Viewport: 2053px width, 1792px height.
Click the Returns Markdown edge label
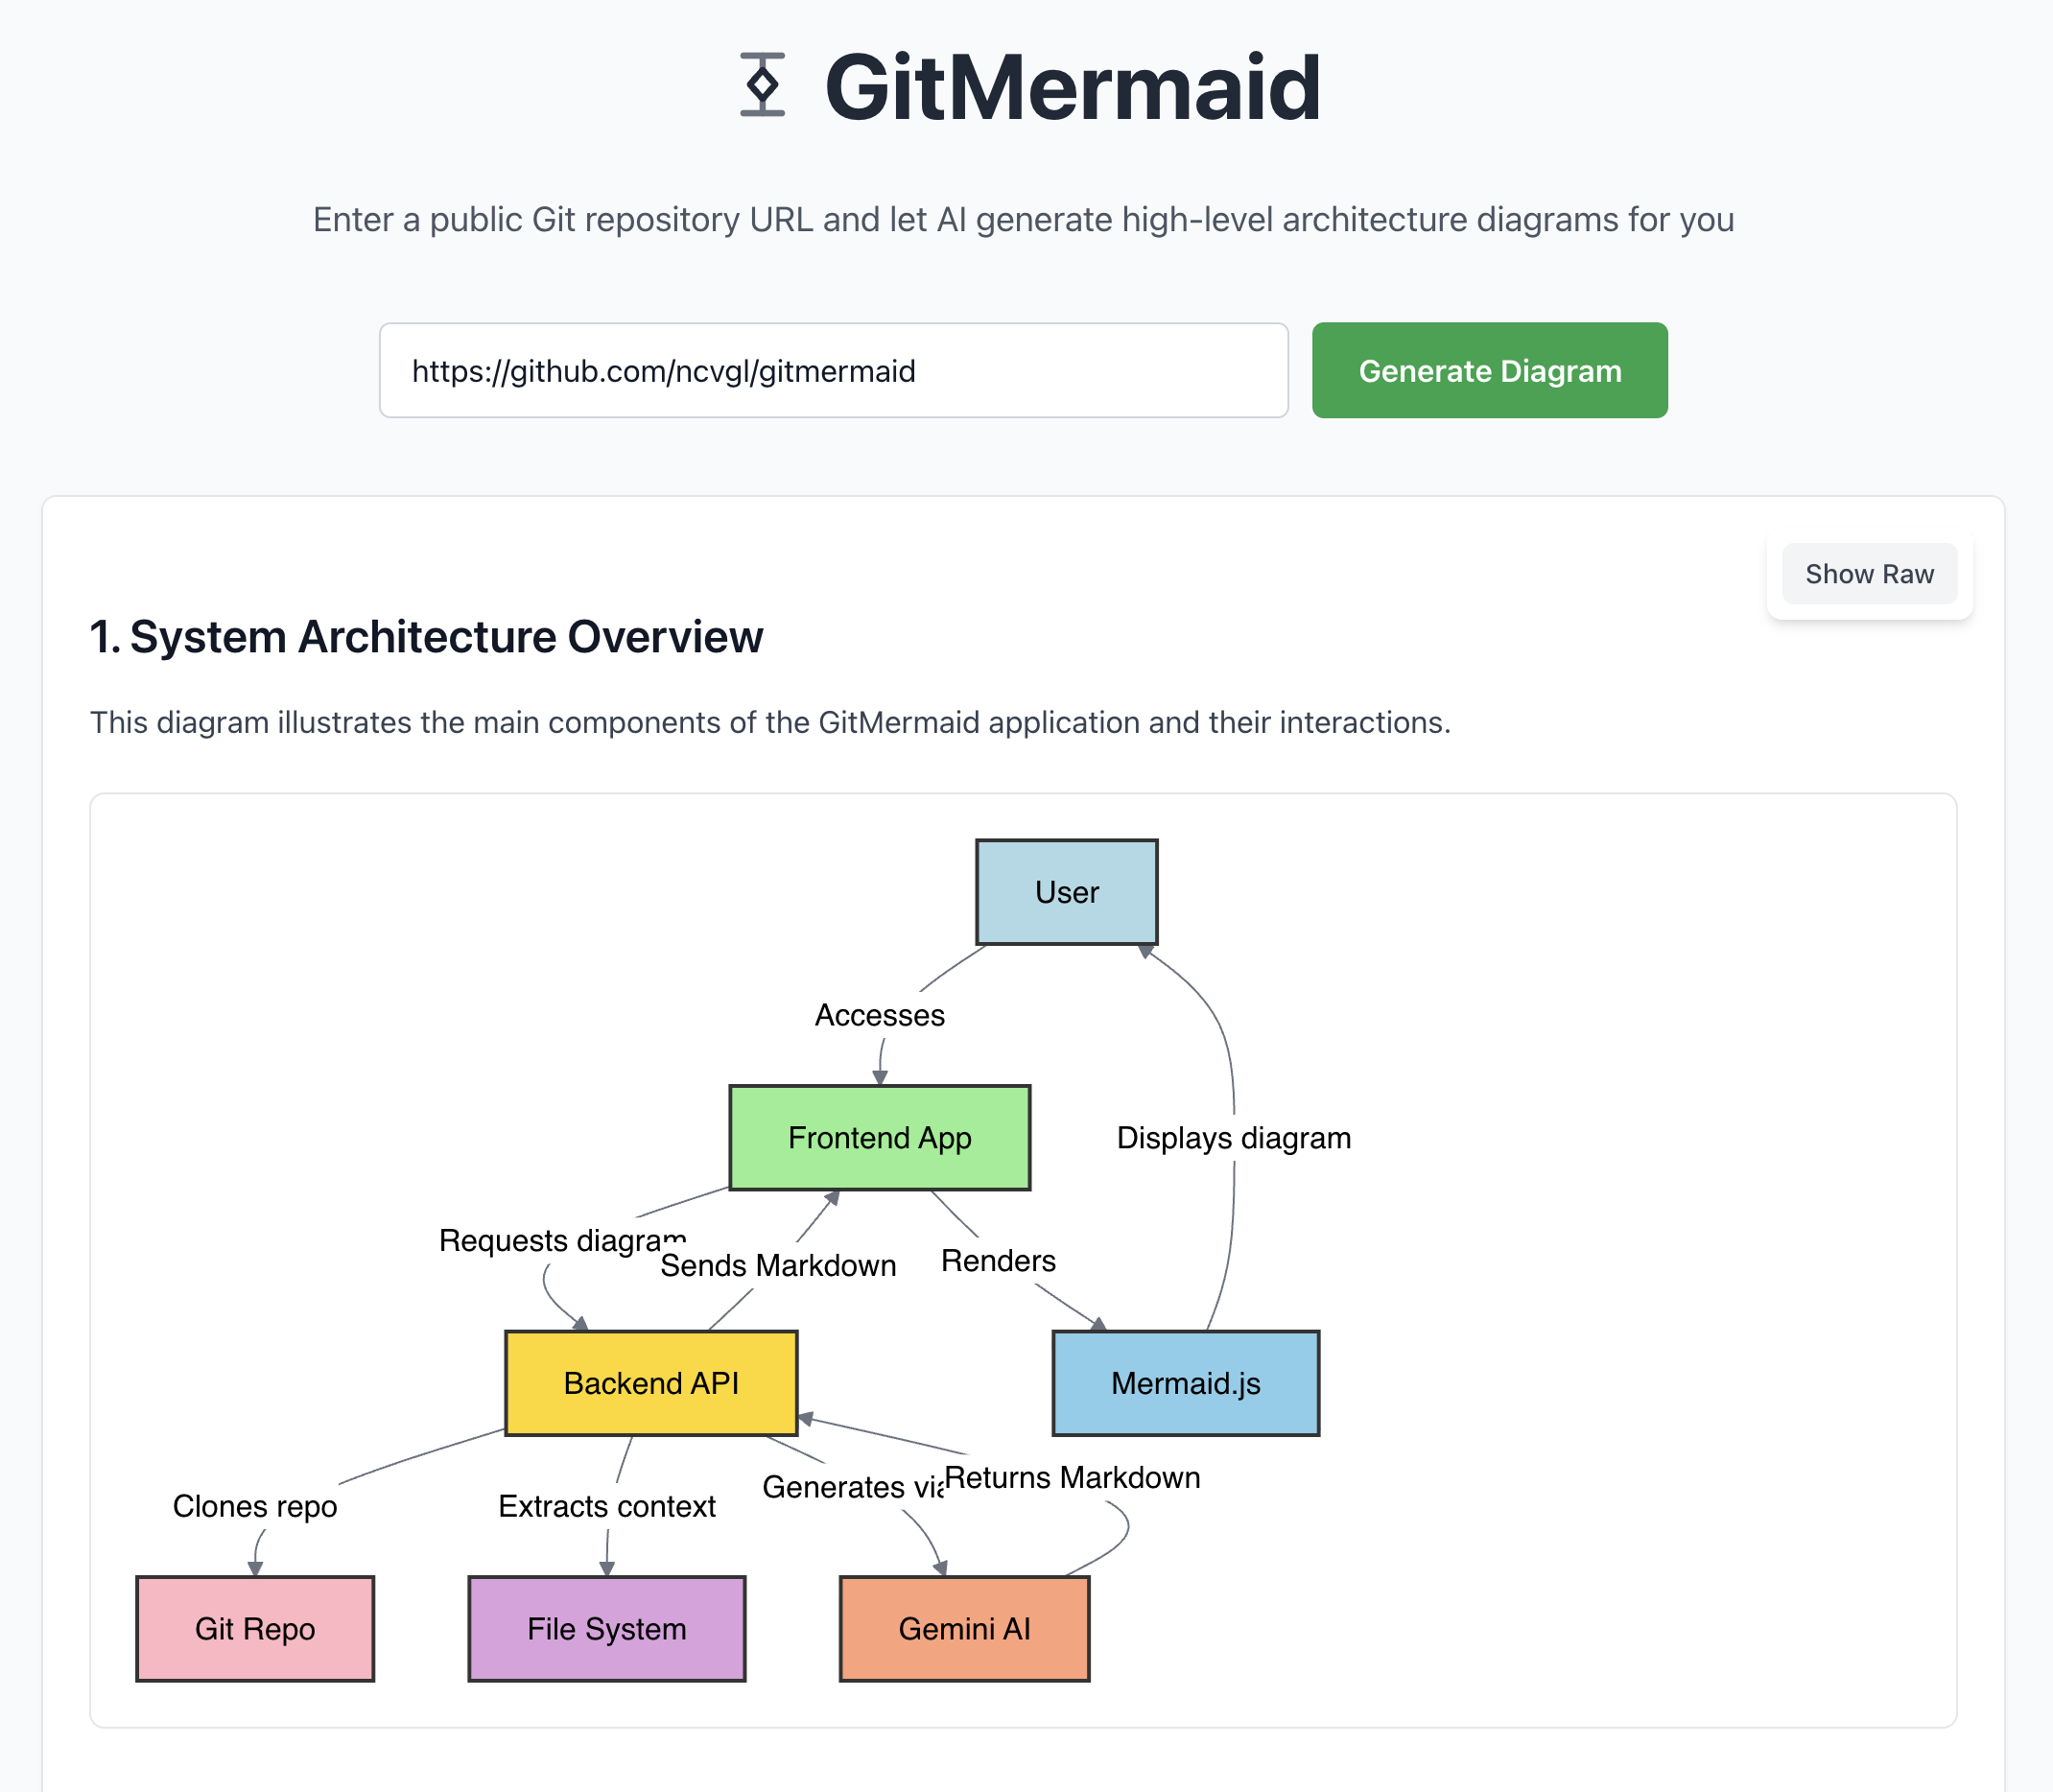(x=1072, y=1478)
